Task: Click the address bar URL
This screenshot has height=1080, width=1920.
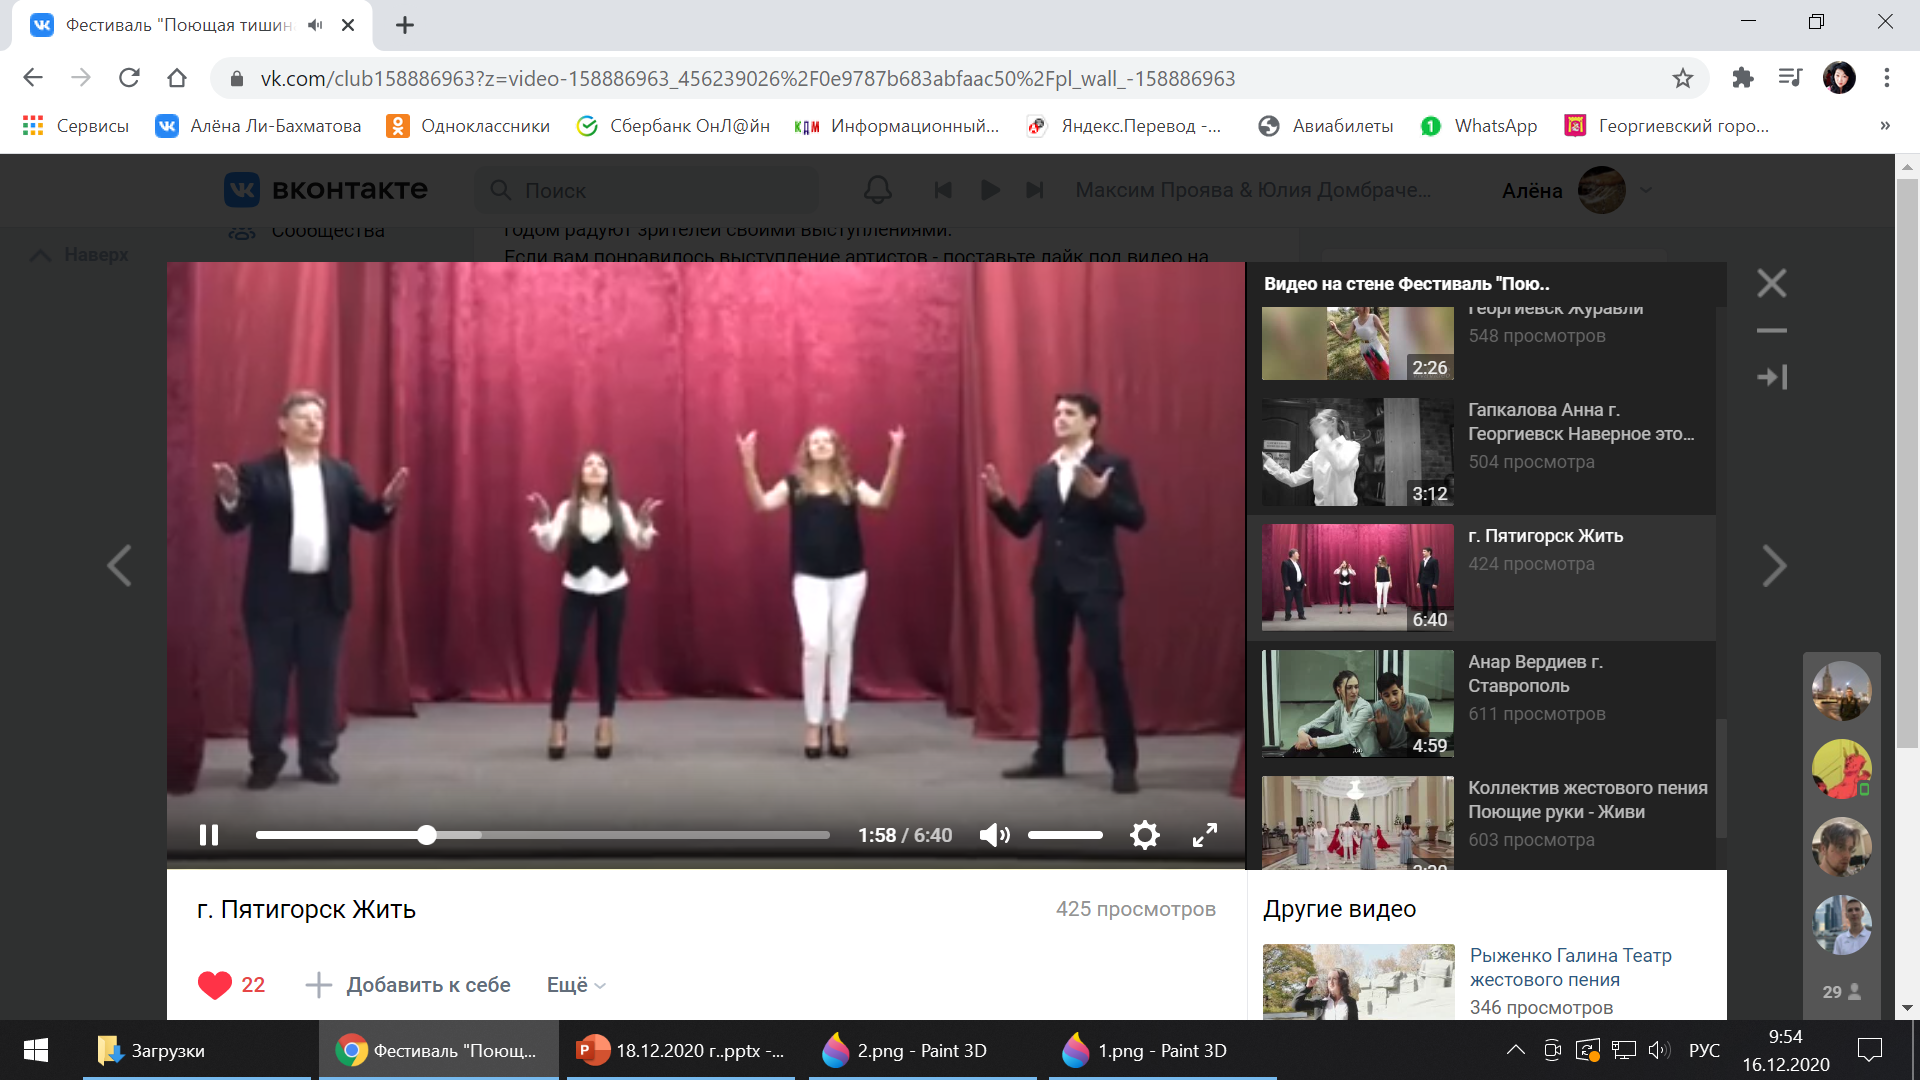Action: pyautogui.click(x=748, y=79)
